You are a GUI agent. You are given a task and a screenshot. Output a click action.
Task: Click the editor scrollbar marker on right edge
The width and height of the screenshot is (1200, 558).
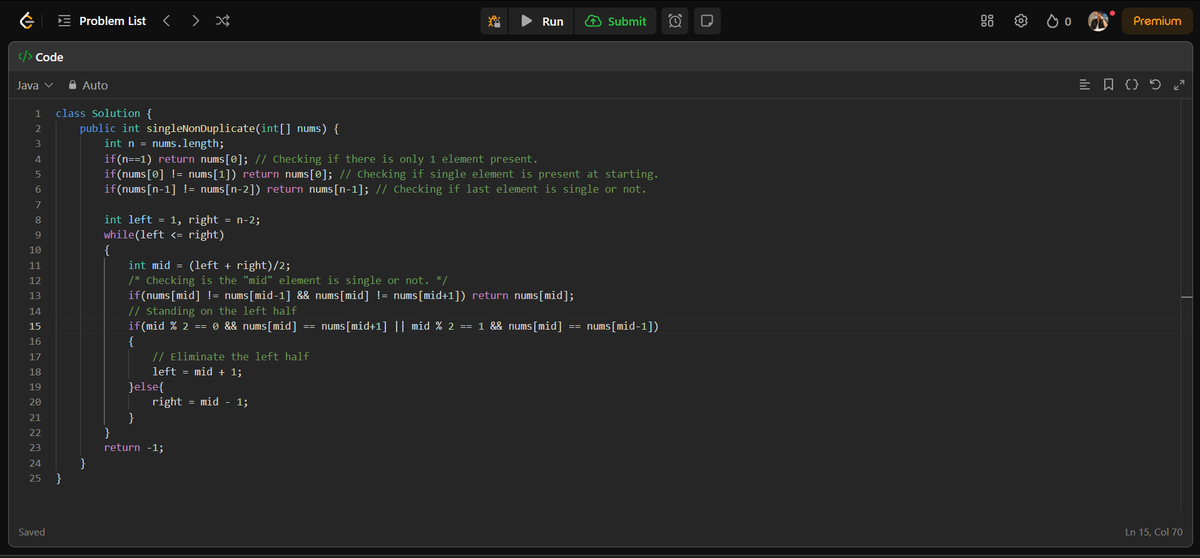coord(1186,297)
